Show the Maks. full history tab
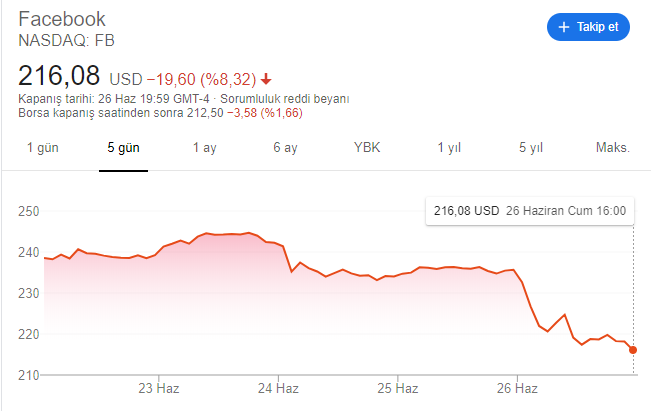Viewport: 651px width, 412px height. click(x=612, y=147)
